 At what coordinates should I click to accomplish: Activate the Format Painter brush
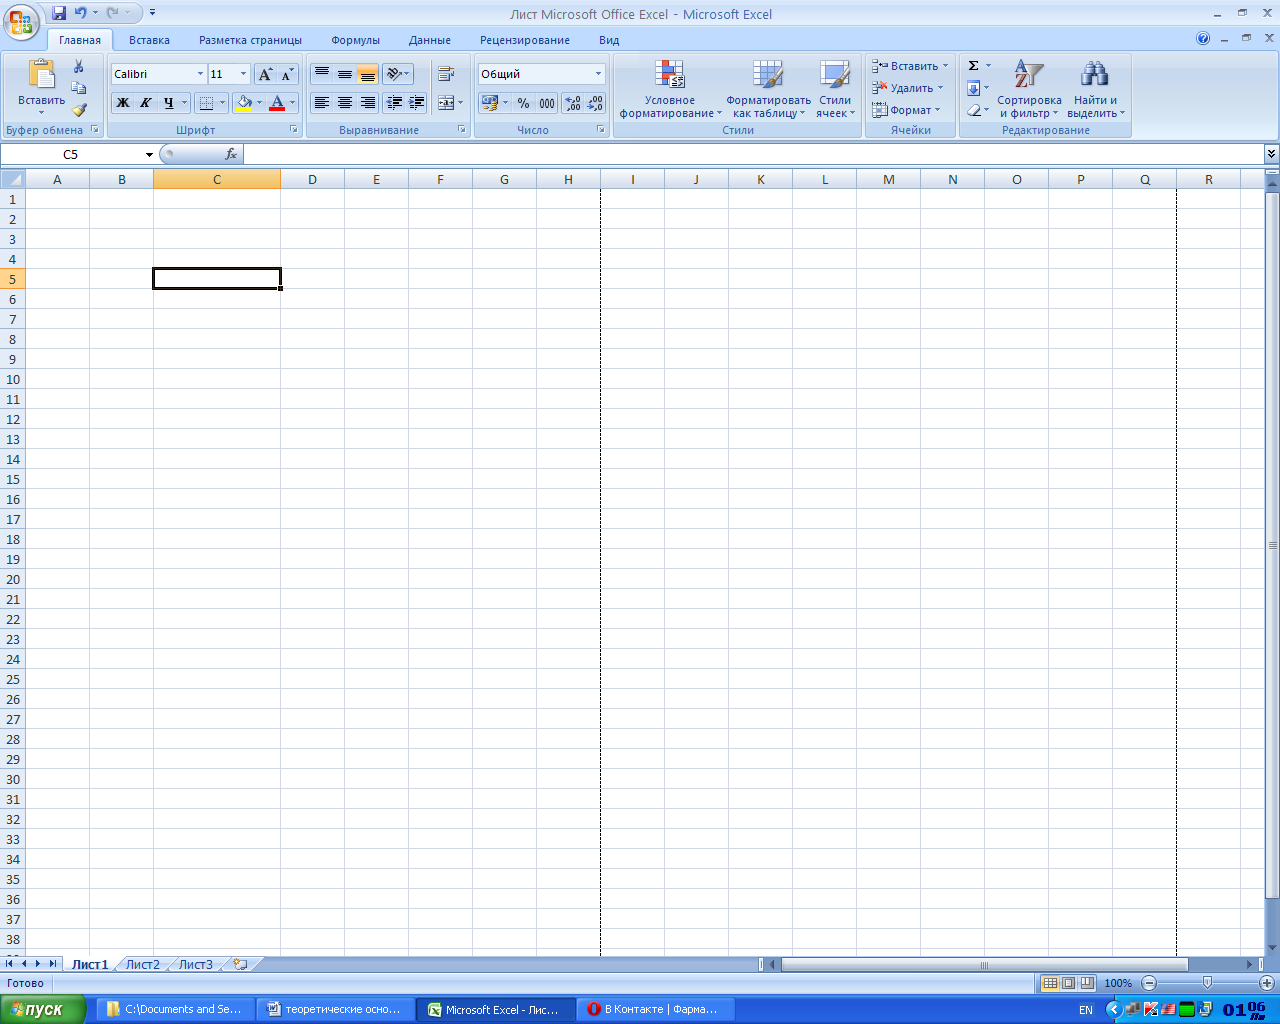[x=79, y=110]
